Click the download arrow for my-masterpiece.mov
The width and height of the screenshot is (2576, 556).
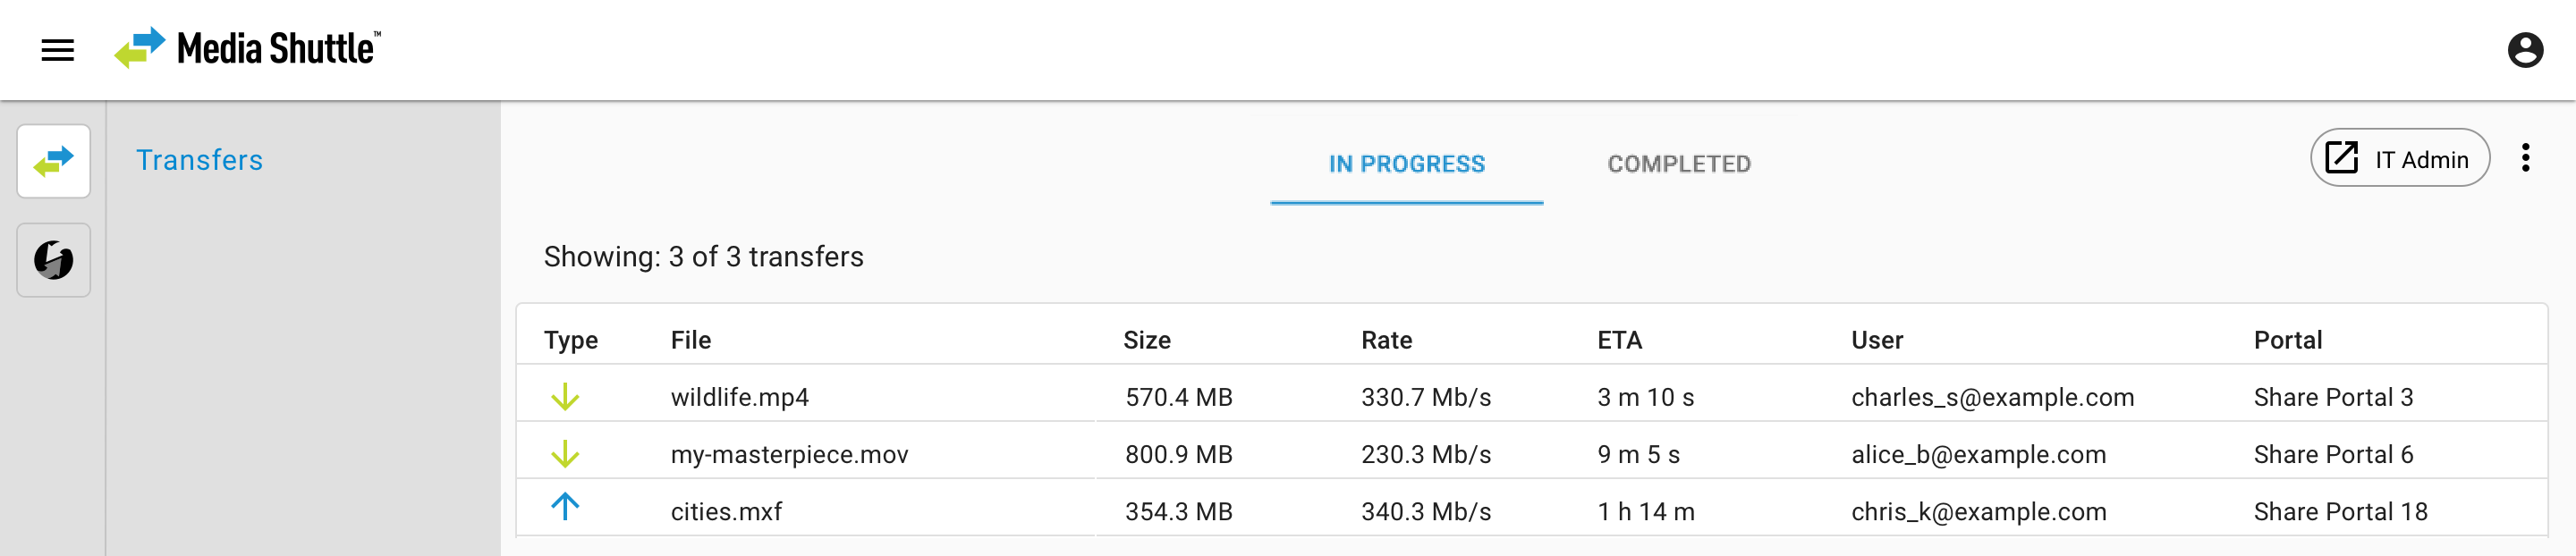[565, 454]
